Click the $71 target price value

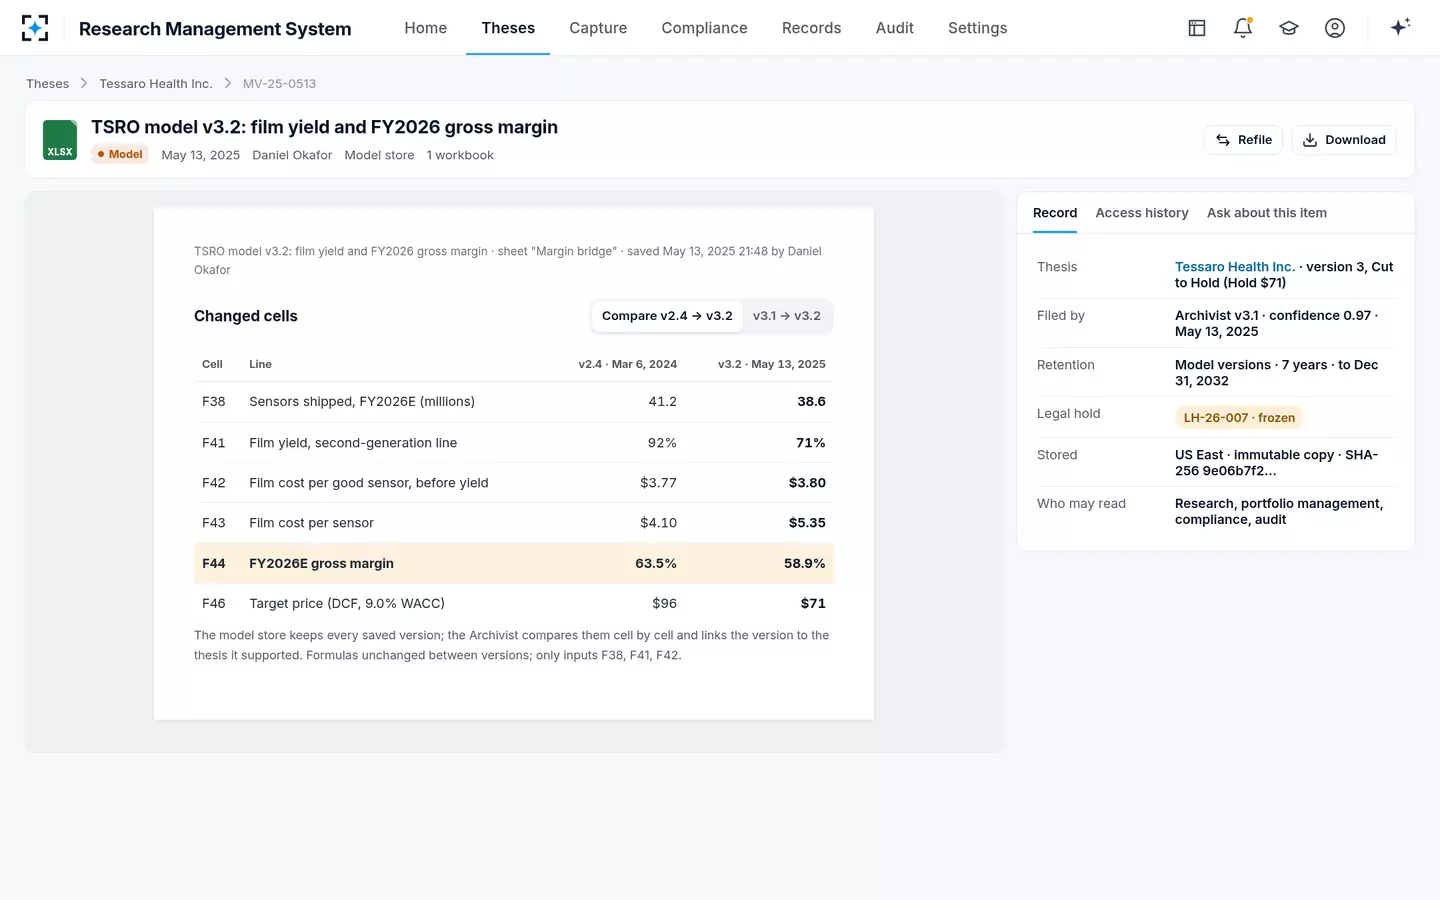pyautogui.click(x=813, y=603)
